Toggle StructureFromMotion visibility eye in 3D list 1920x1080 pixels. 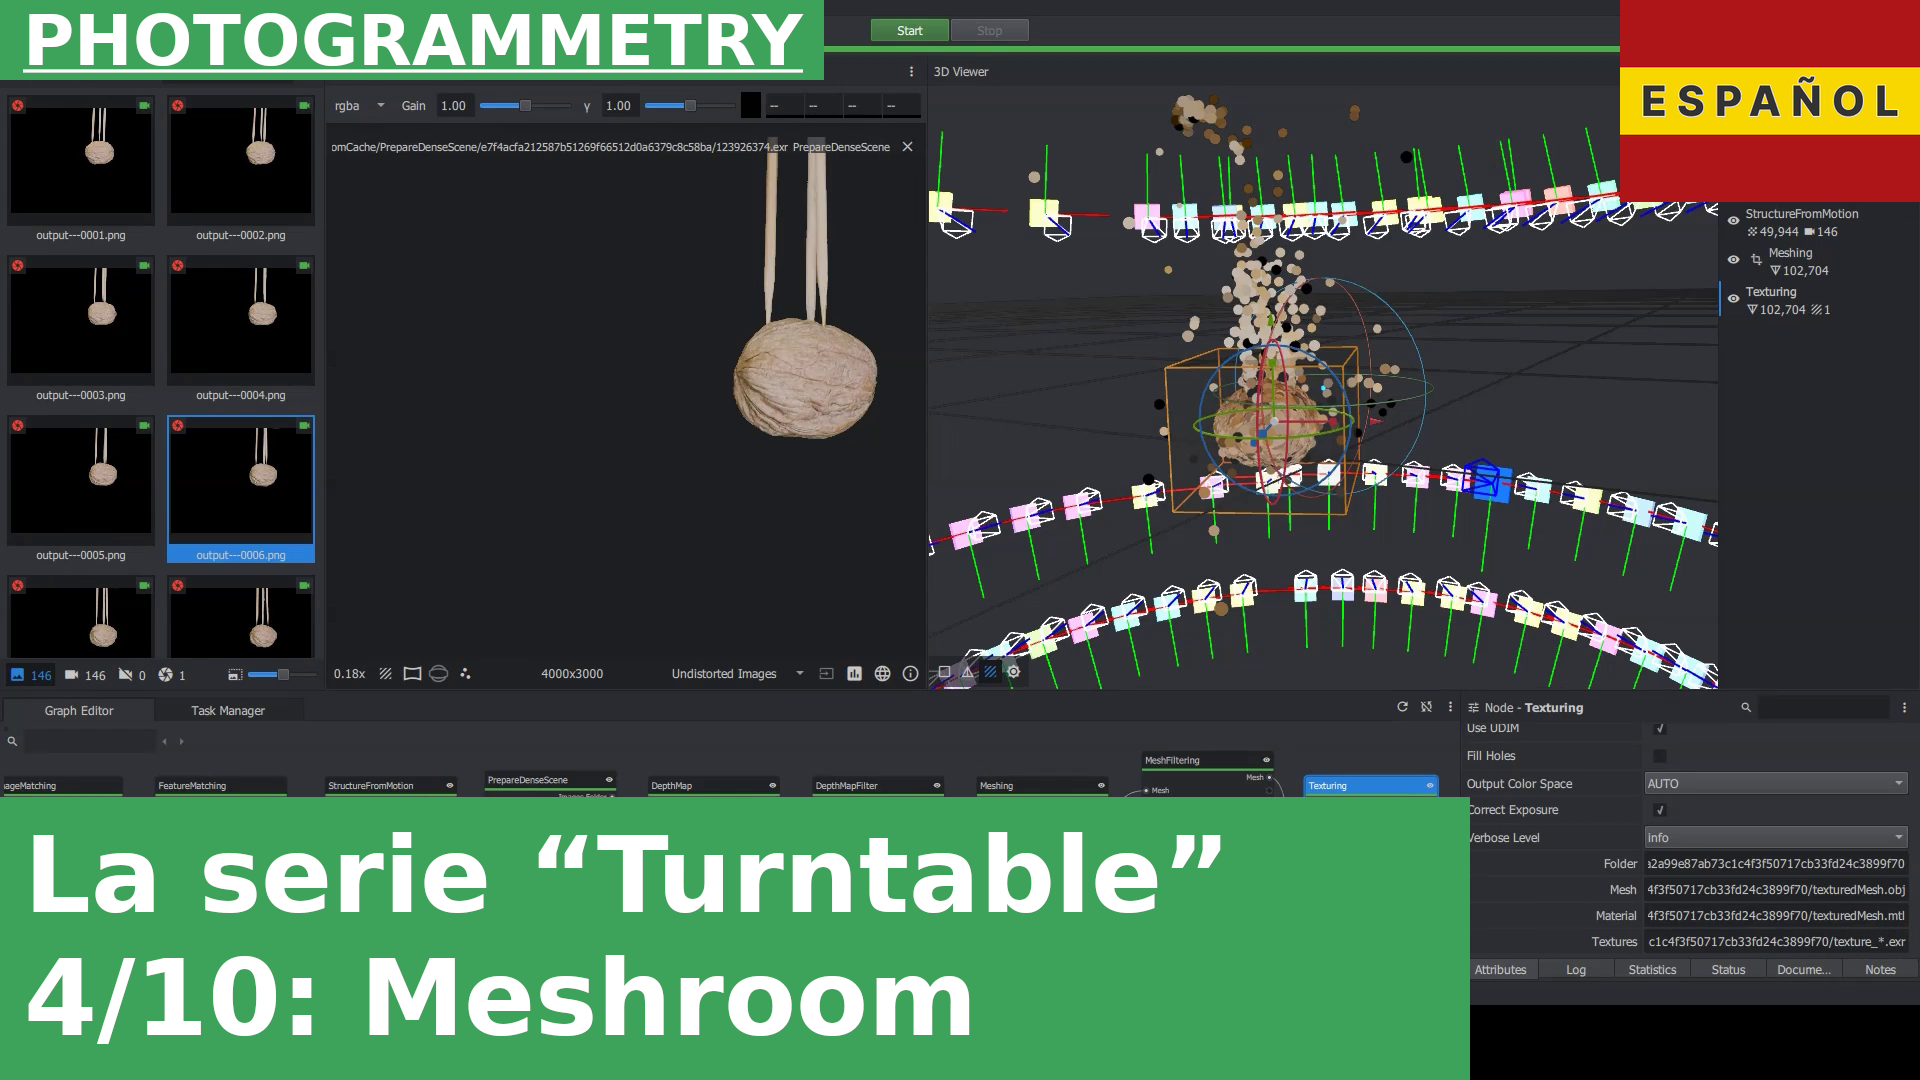1733,221
